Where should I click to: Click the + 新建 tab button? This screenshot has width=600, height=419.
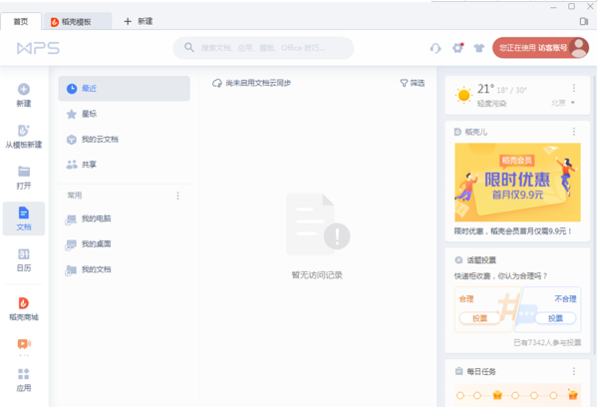pyautogui.click(x=138, y=21)
